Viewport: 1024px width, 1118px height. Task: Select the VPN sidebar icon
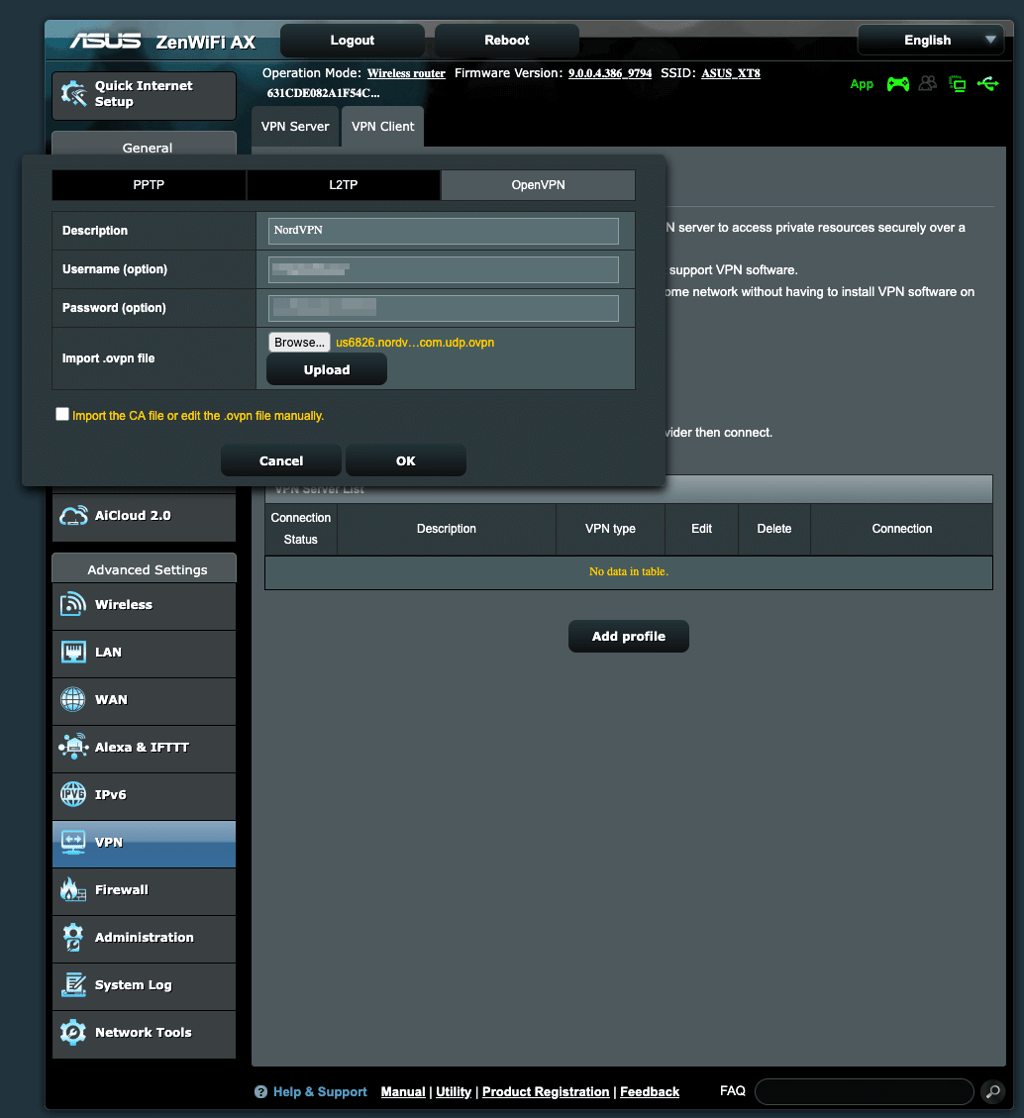point(73,842)
